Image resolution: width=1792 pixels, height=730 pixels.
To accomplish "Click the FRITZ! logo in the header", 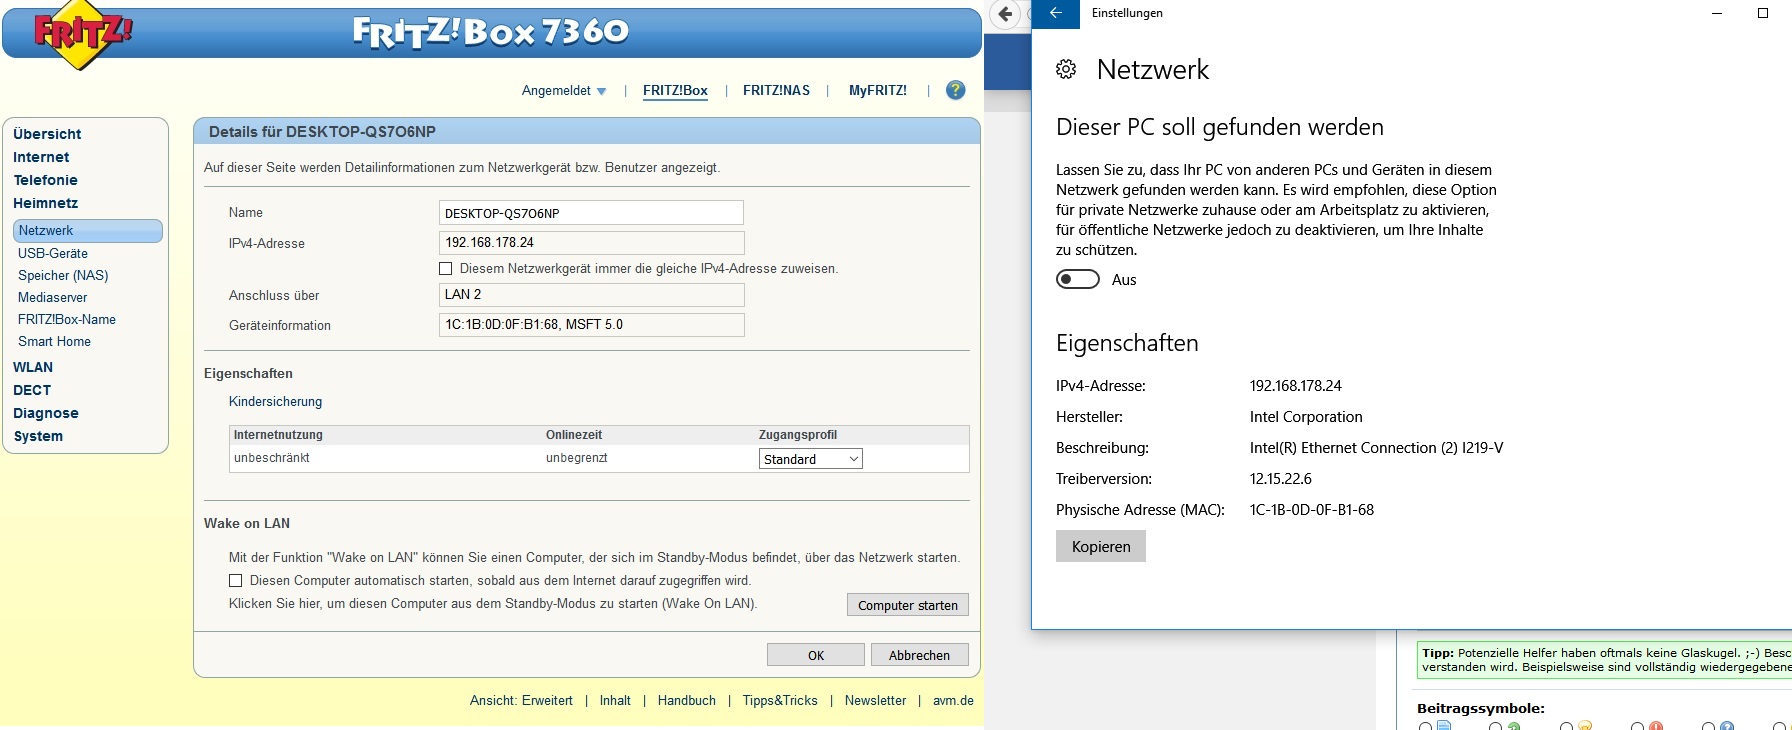I will 83,34.
